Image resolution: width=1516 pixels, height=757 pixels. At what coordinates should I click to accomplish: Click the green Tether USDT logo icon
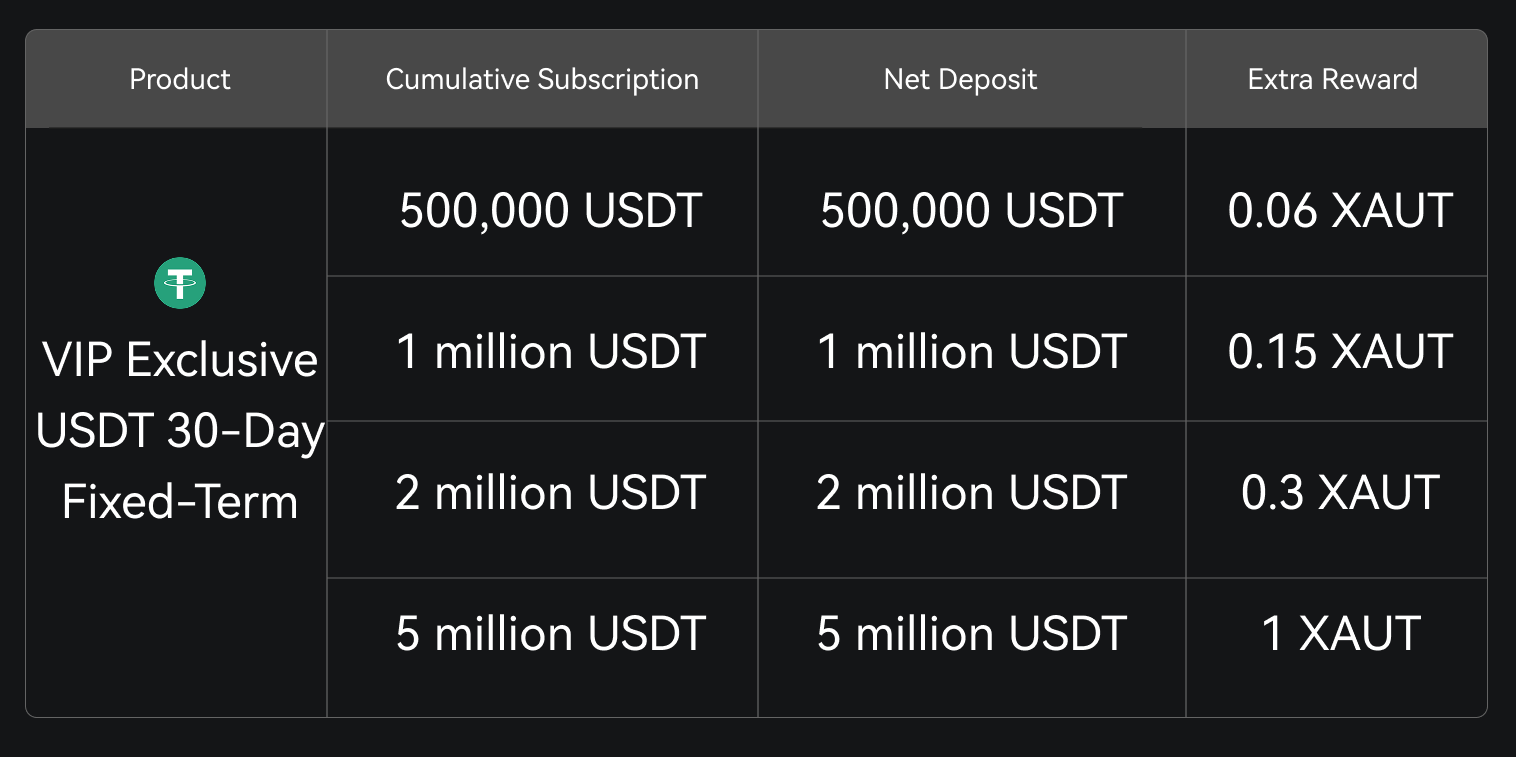tap(180, 283)
